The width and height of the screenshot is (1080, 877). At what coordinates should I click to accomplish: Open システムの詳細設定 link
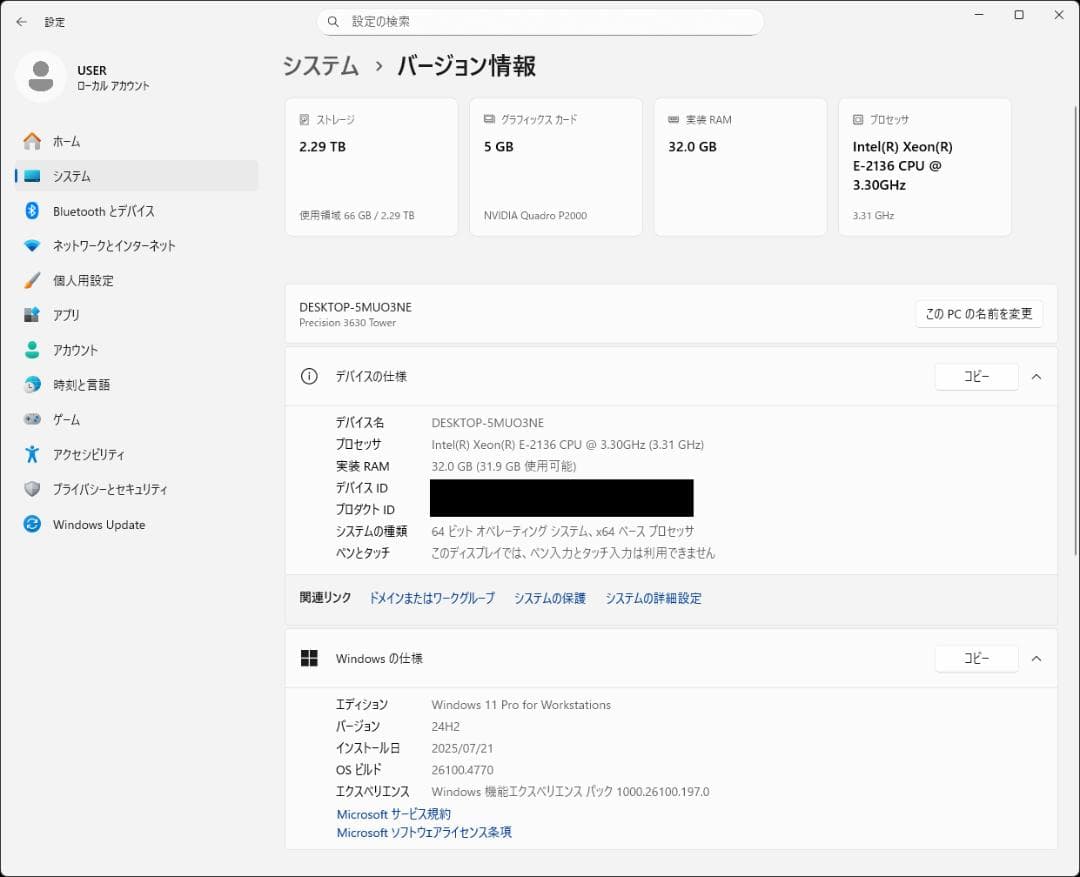point(652,597)
